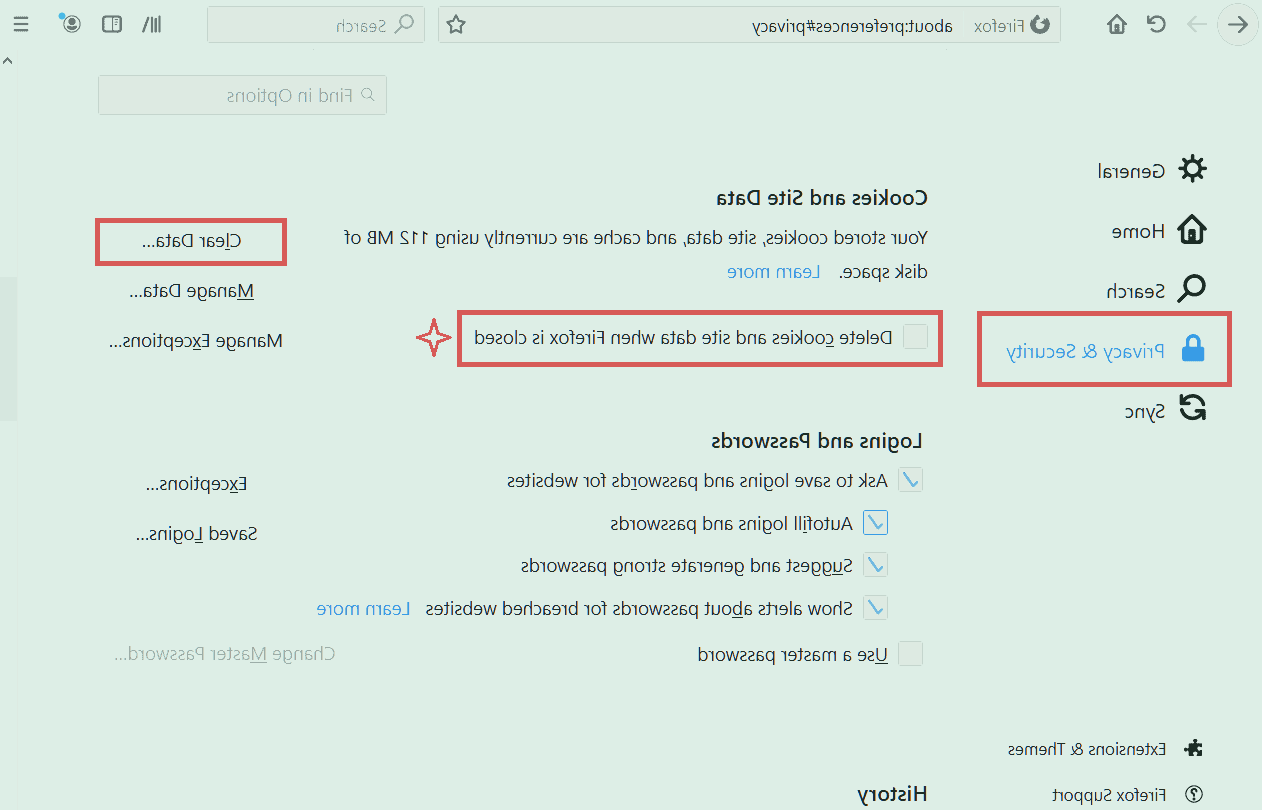The width and height of the screenshot is (1262, 810).
Task: Go to the browser home page icon
Action: (1117, 25)
